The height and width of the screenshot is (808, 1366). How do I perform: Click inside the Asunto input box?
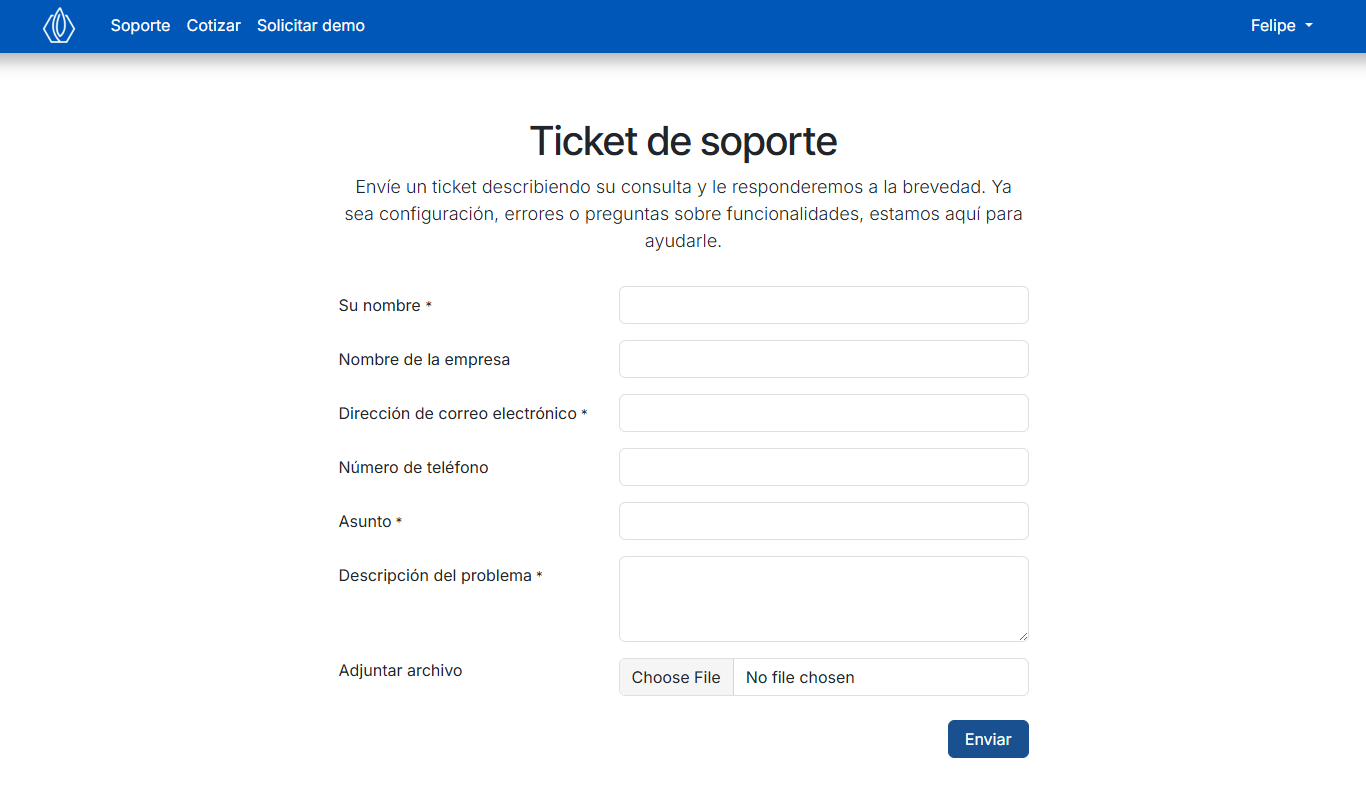point(823,521)
